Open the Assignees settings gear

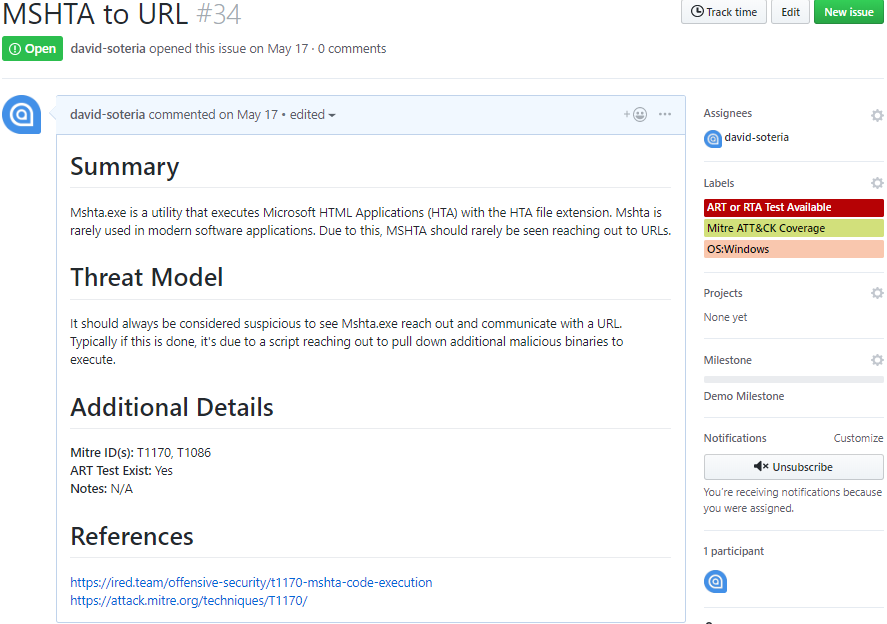(x=877, y=115)
